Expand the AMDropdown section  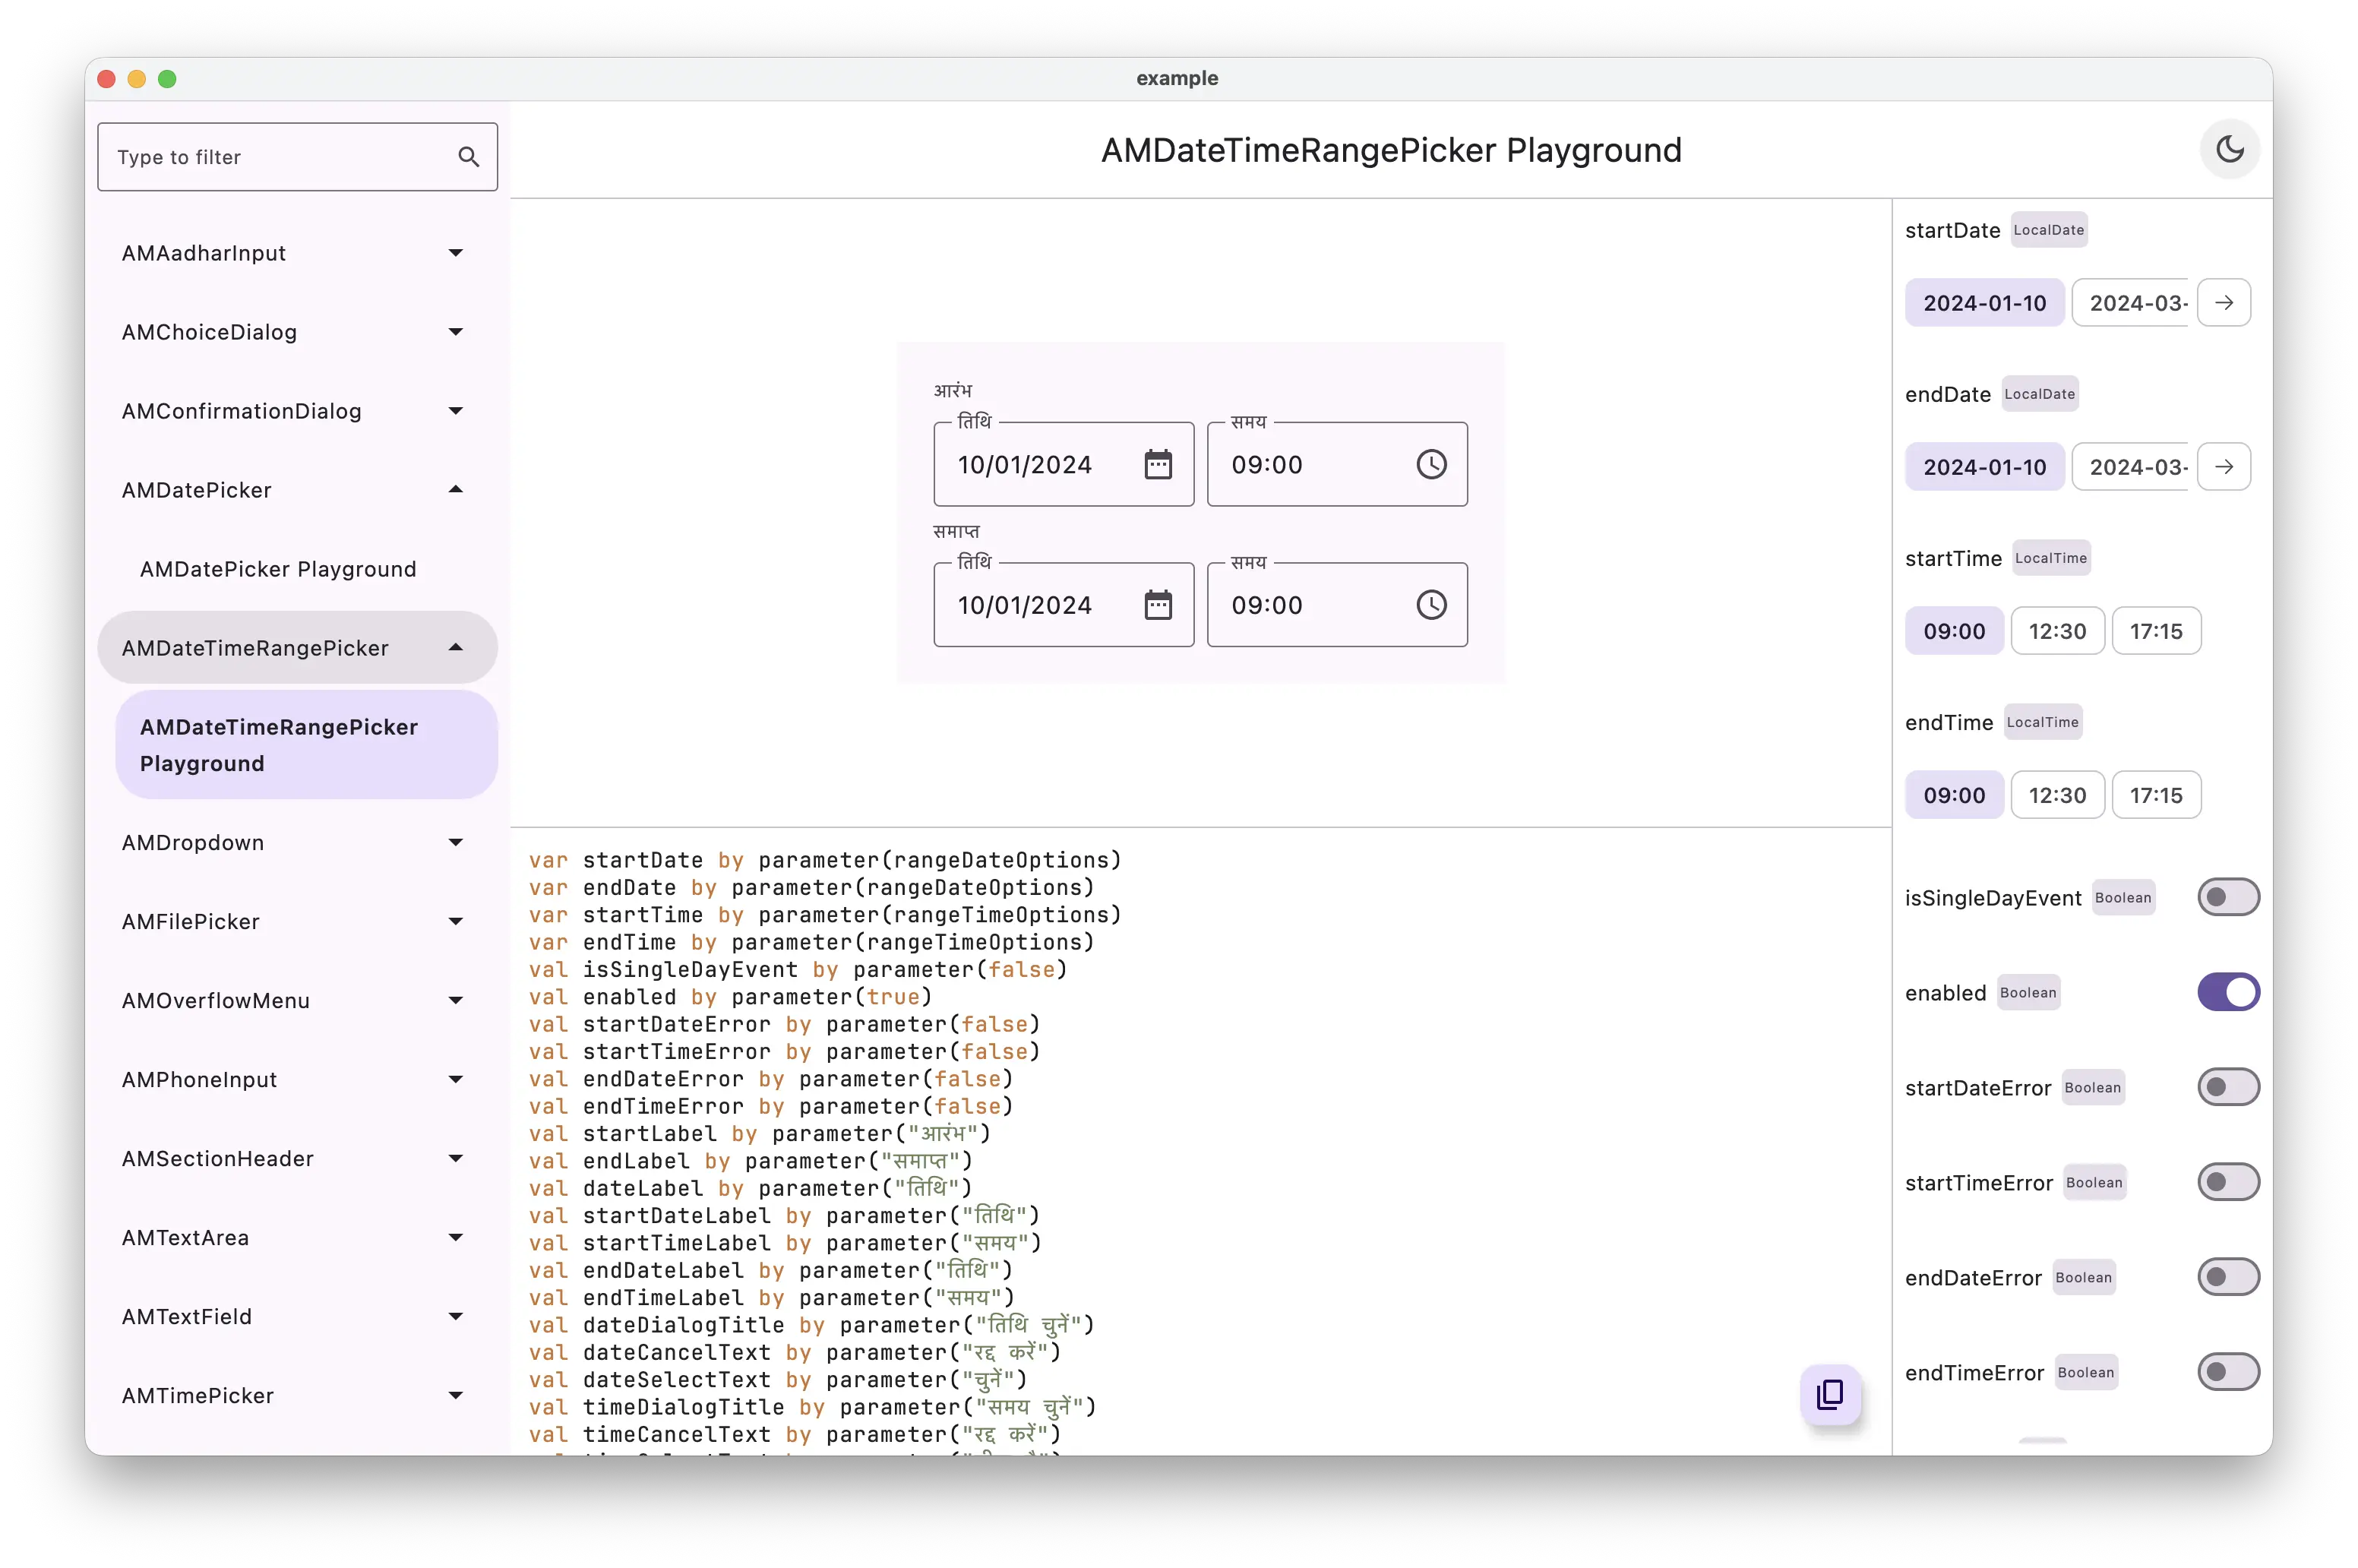[x=297, y=843]
